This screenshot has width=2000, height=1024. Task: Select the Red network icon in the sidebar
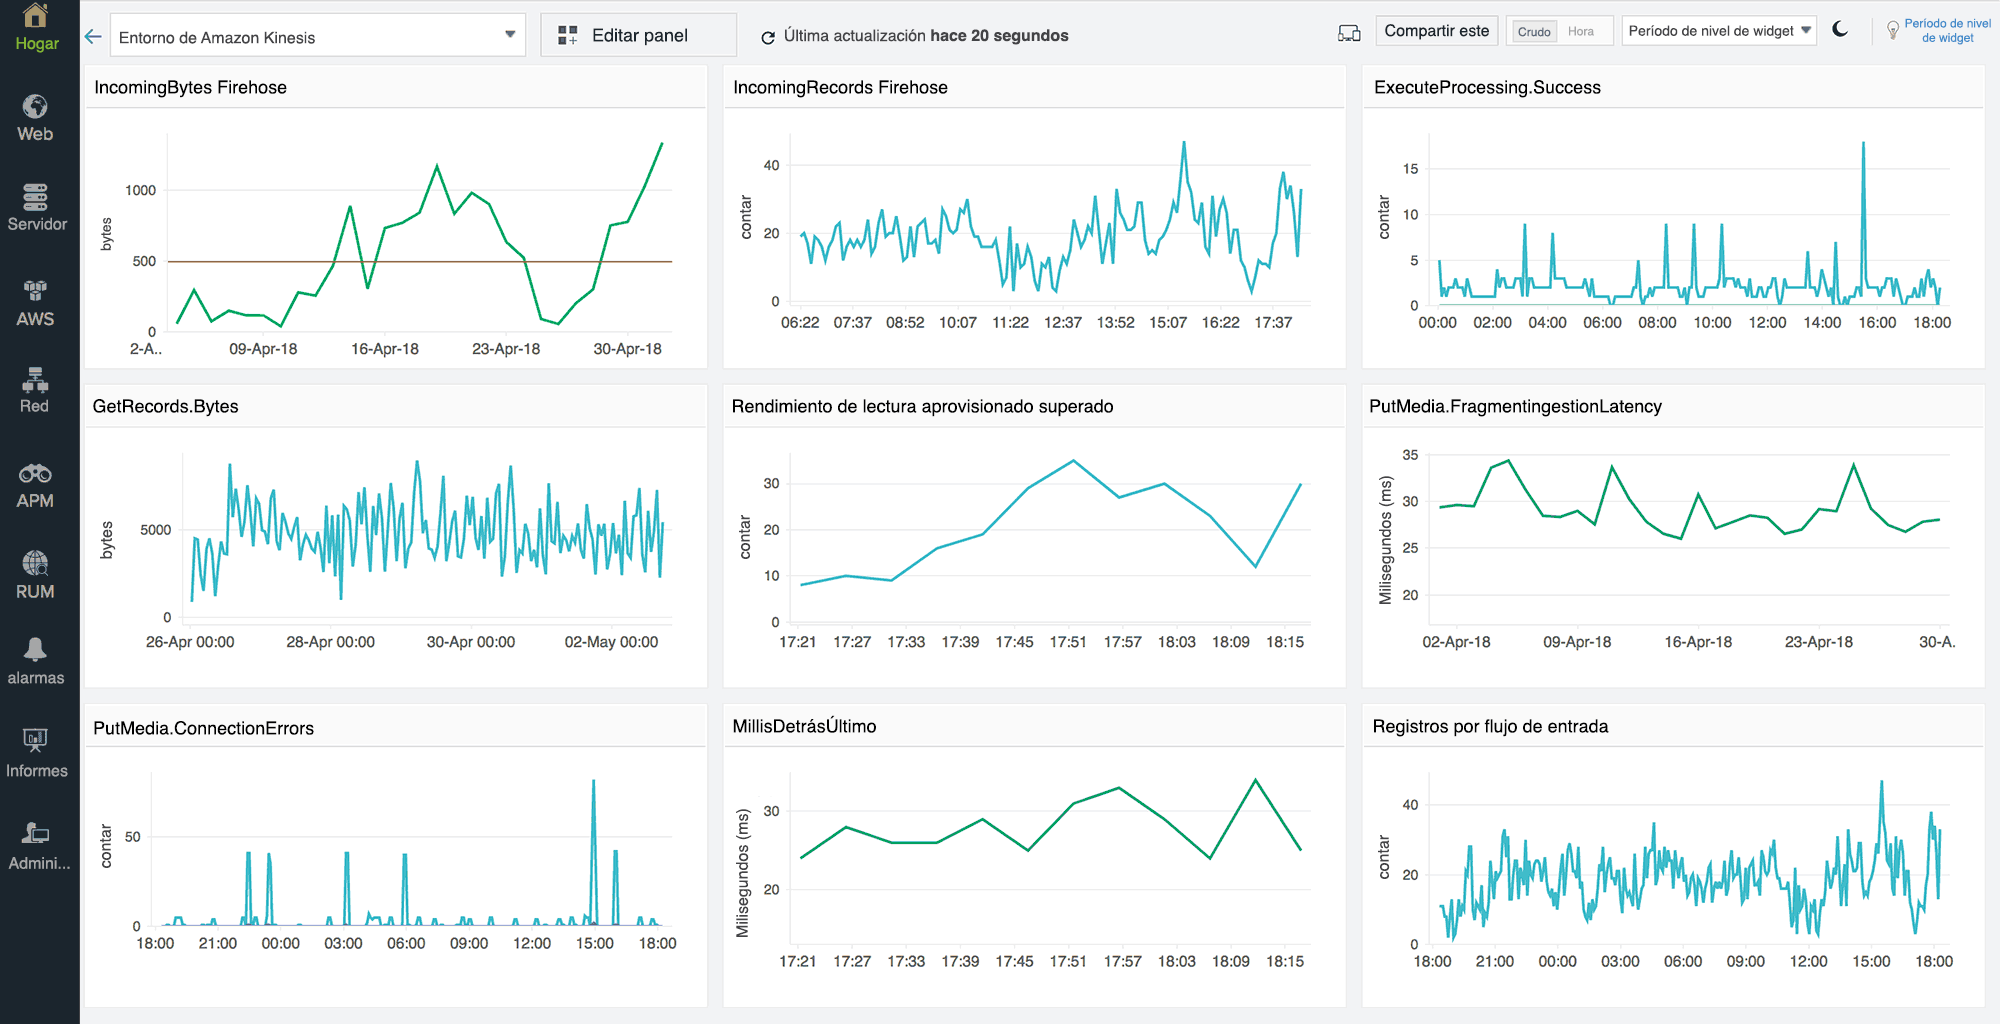[x=36, y=388]
